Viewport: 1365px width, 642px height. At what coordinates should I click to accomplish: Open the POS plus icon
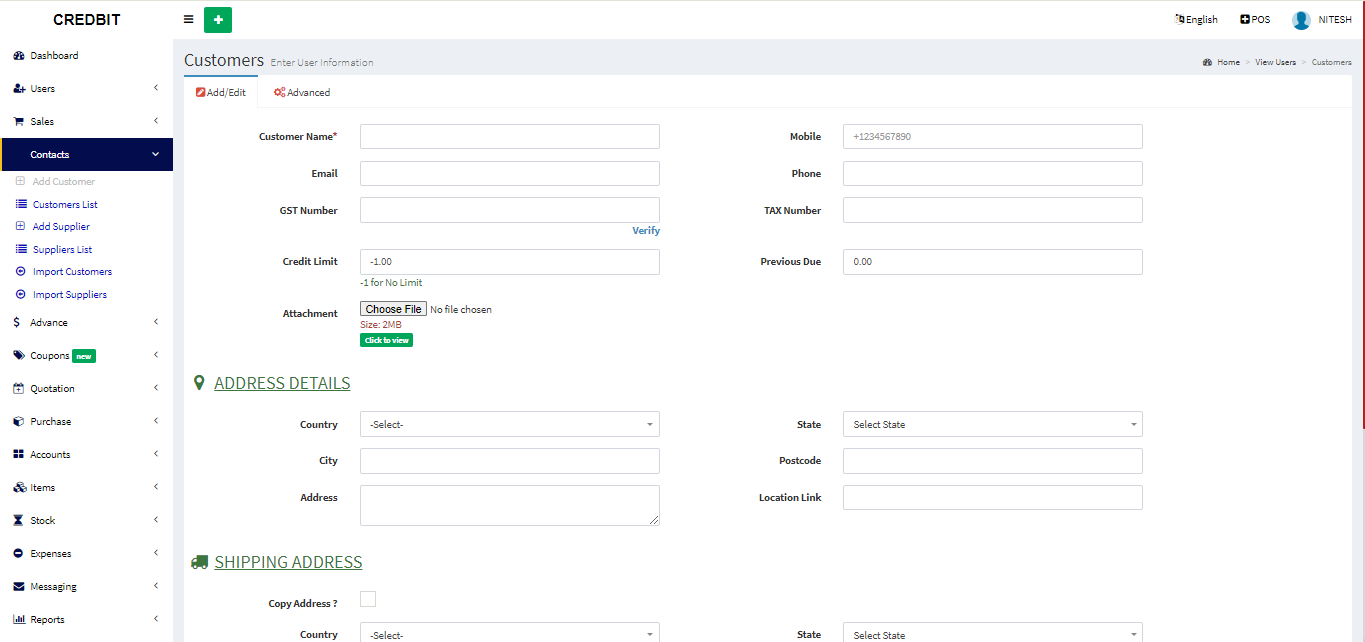[x=1245, y=19]
